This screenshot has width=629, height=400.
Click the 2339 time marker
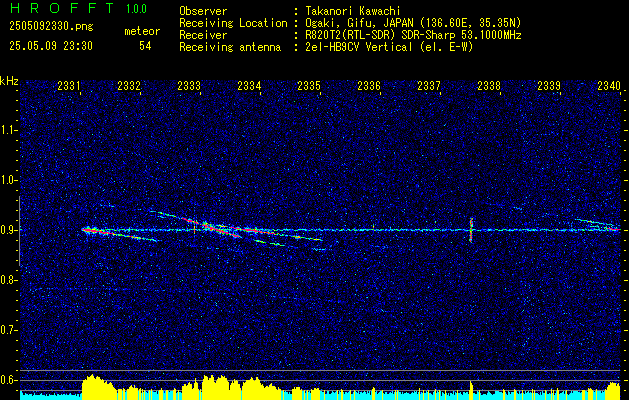click(549, 86)
